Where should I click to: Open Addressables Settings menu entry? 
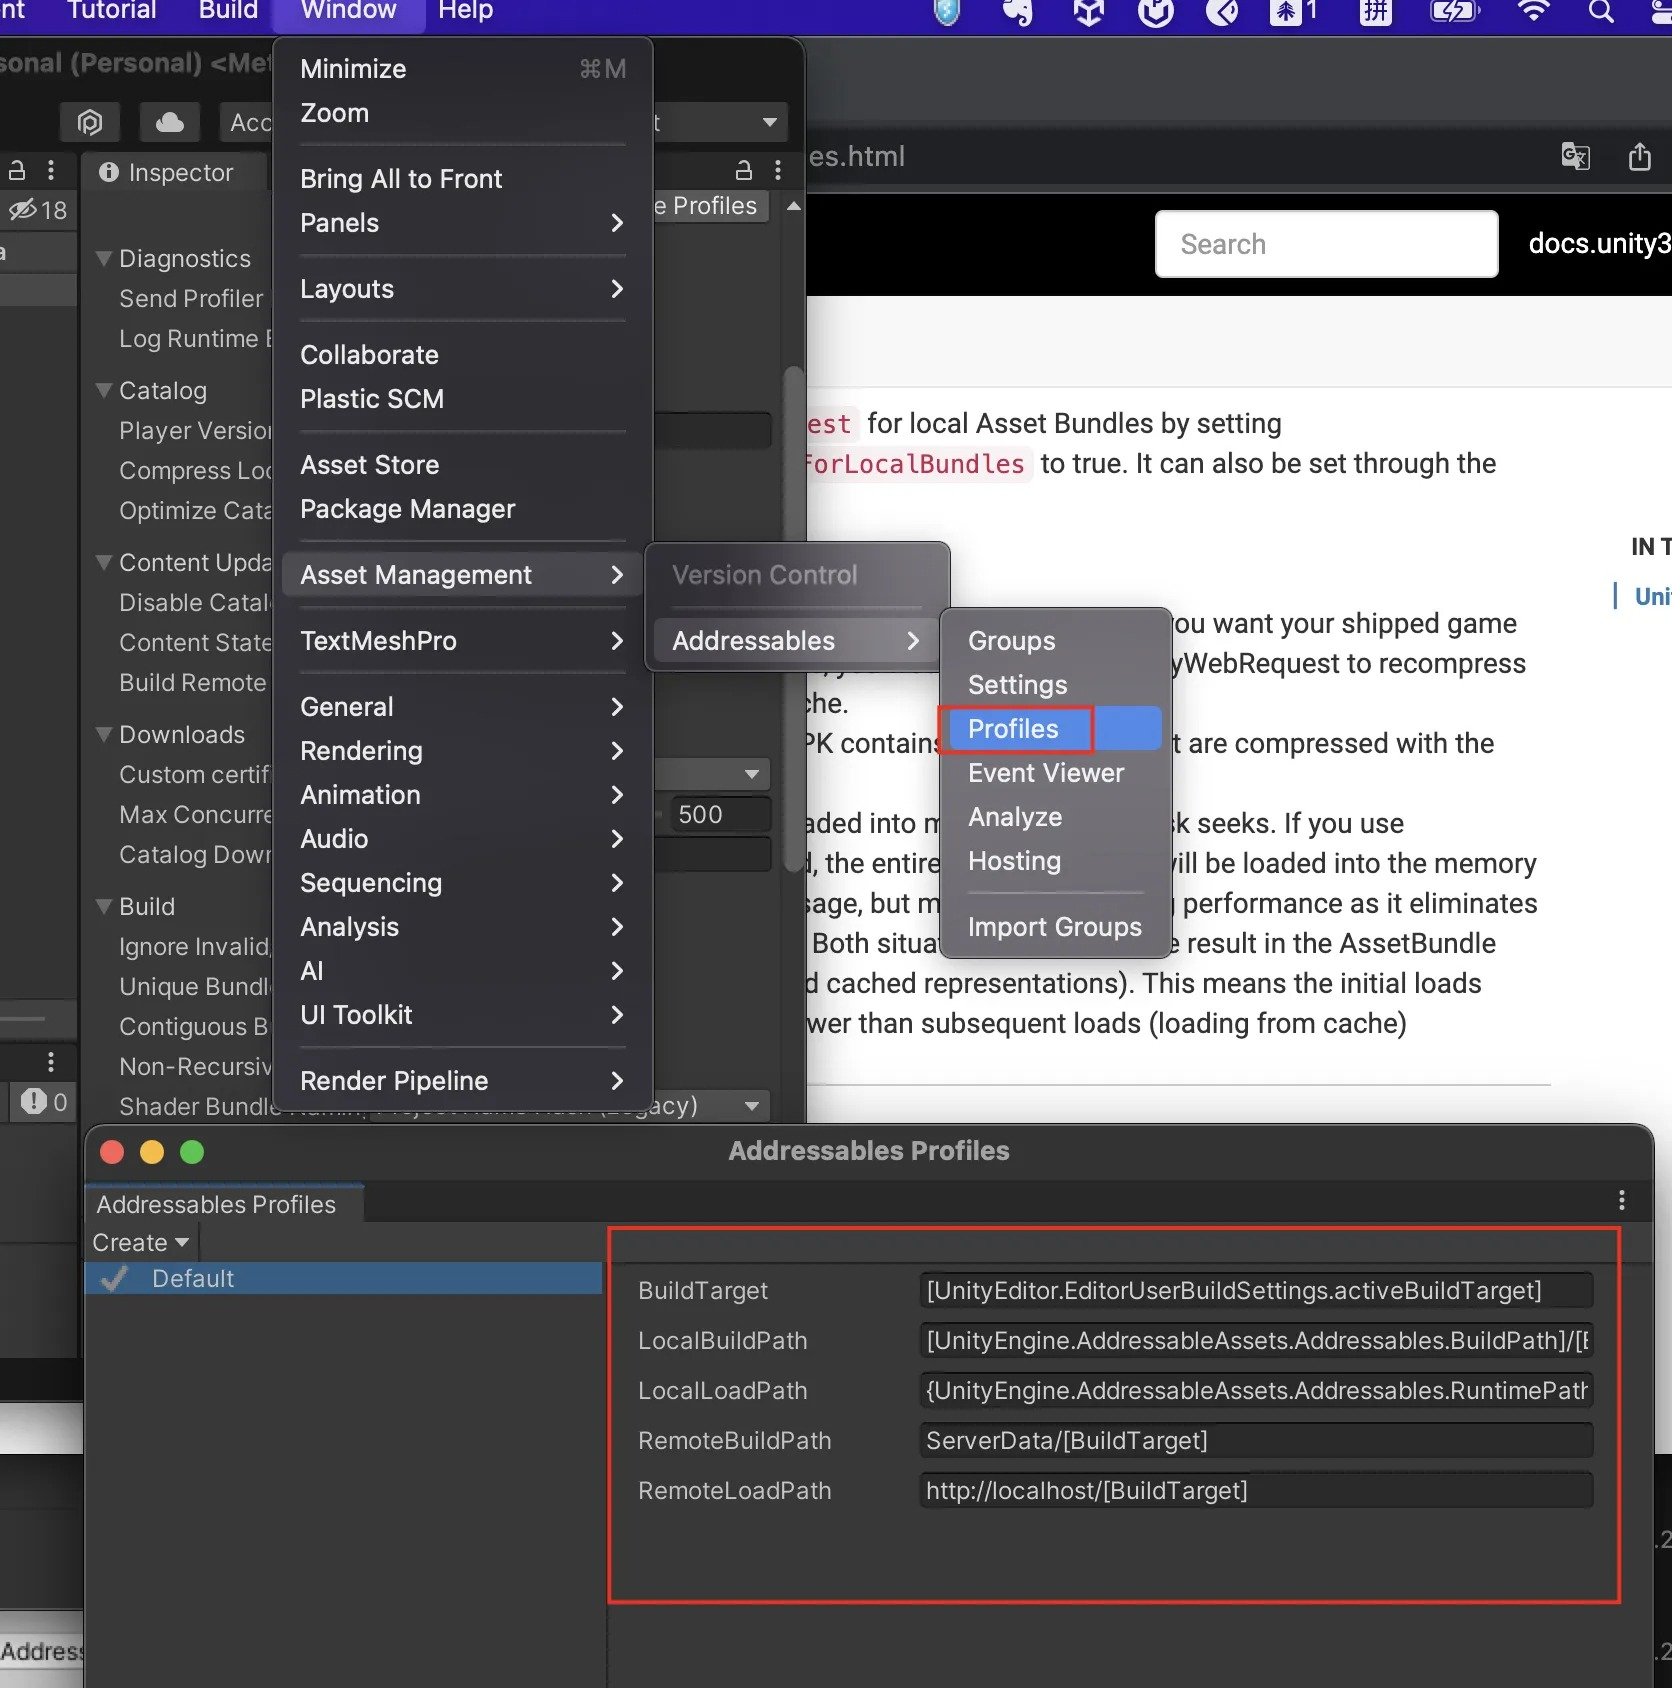click(1054, 685)
